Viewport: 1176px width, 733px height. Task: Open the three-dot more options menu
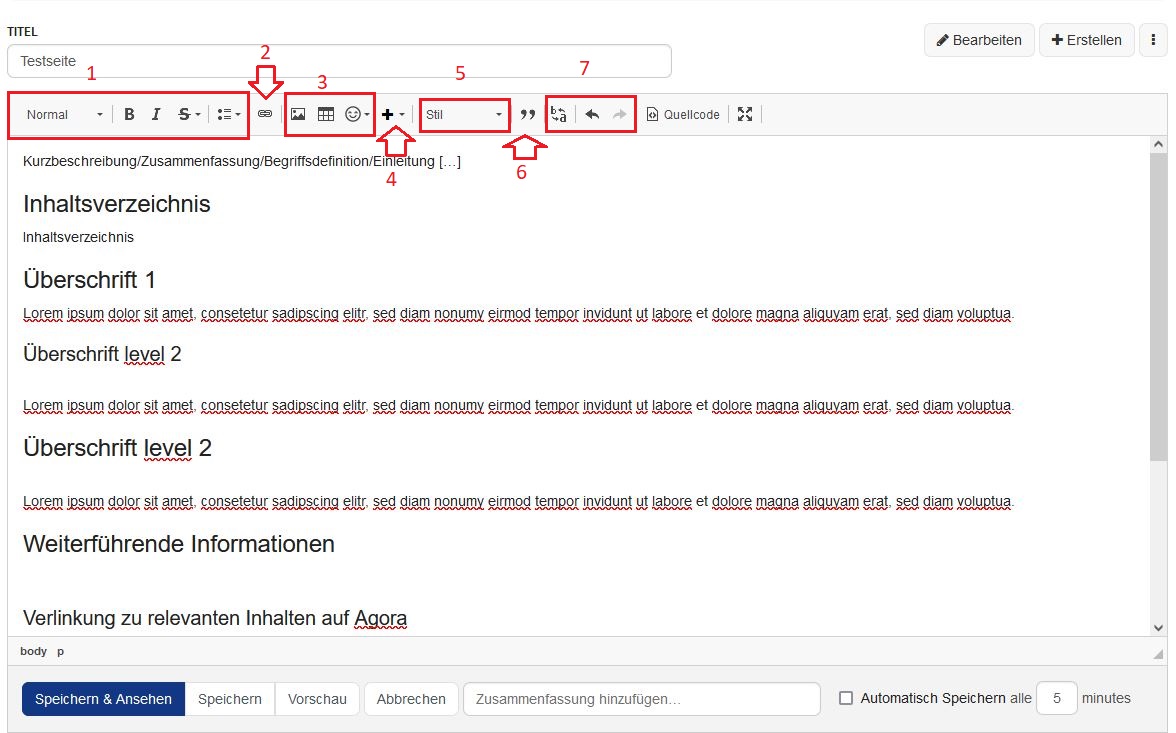tap(1153, 40)
